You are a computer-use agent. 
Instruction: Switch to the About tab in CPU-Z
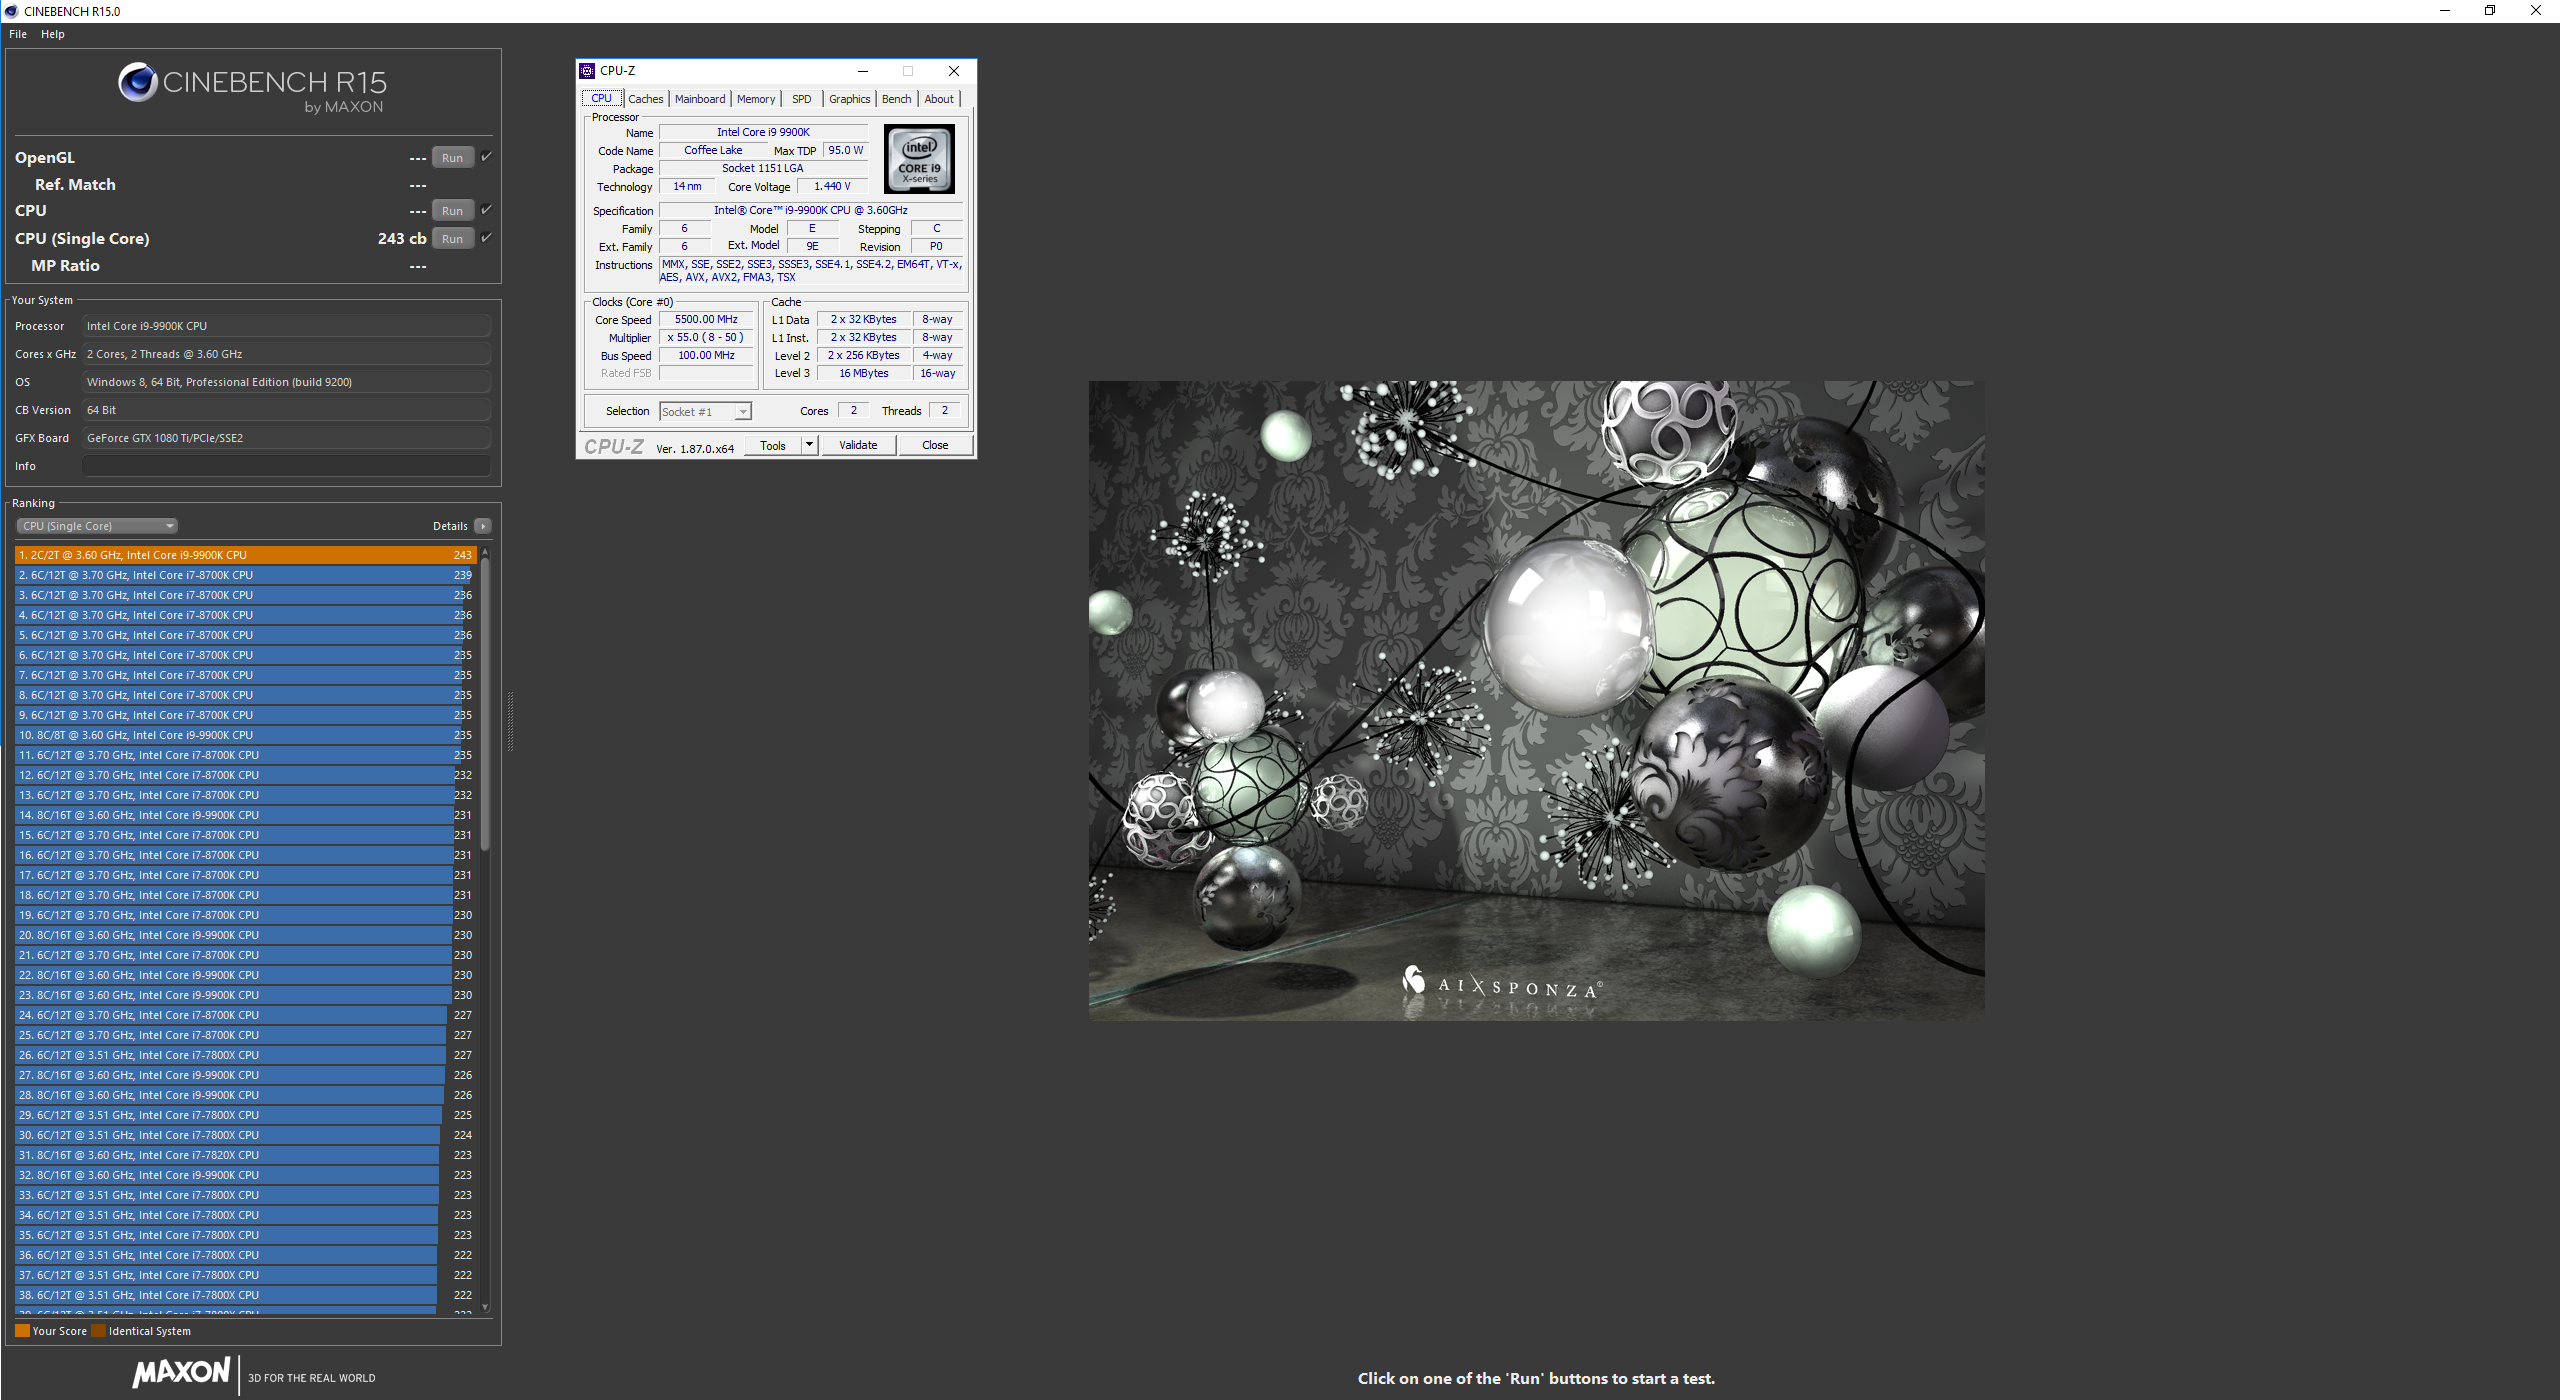click(939, 99)
